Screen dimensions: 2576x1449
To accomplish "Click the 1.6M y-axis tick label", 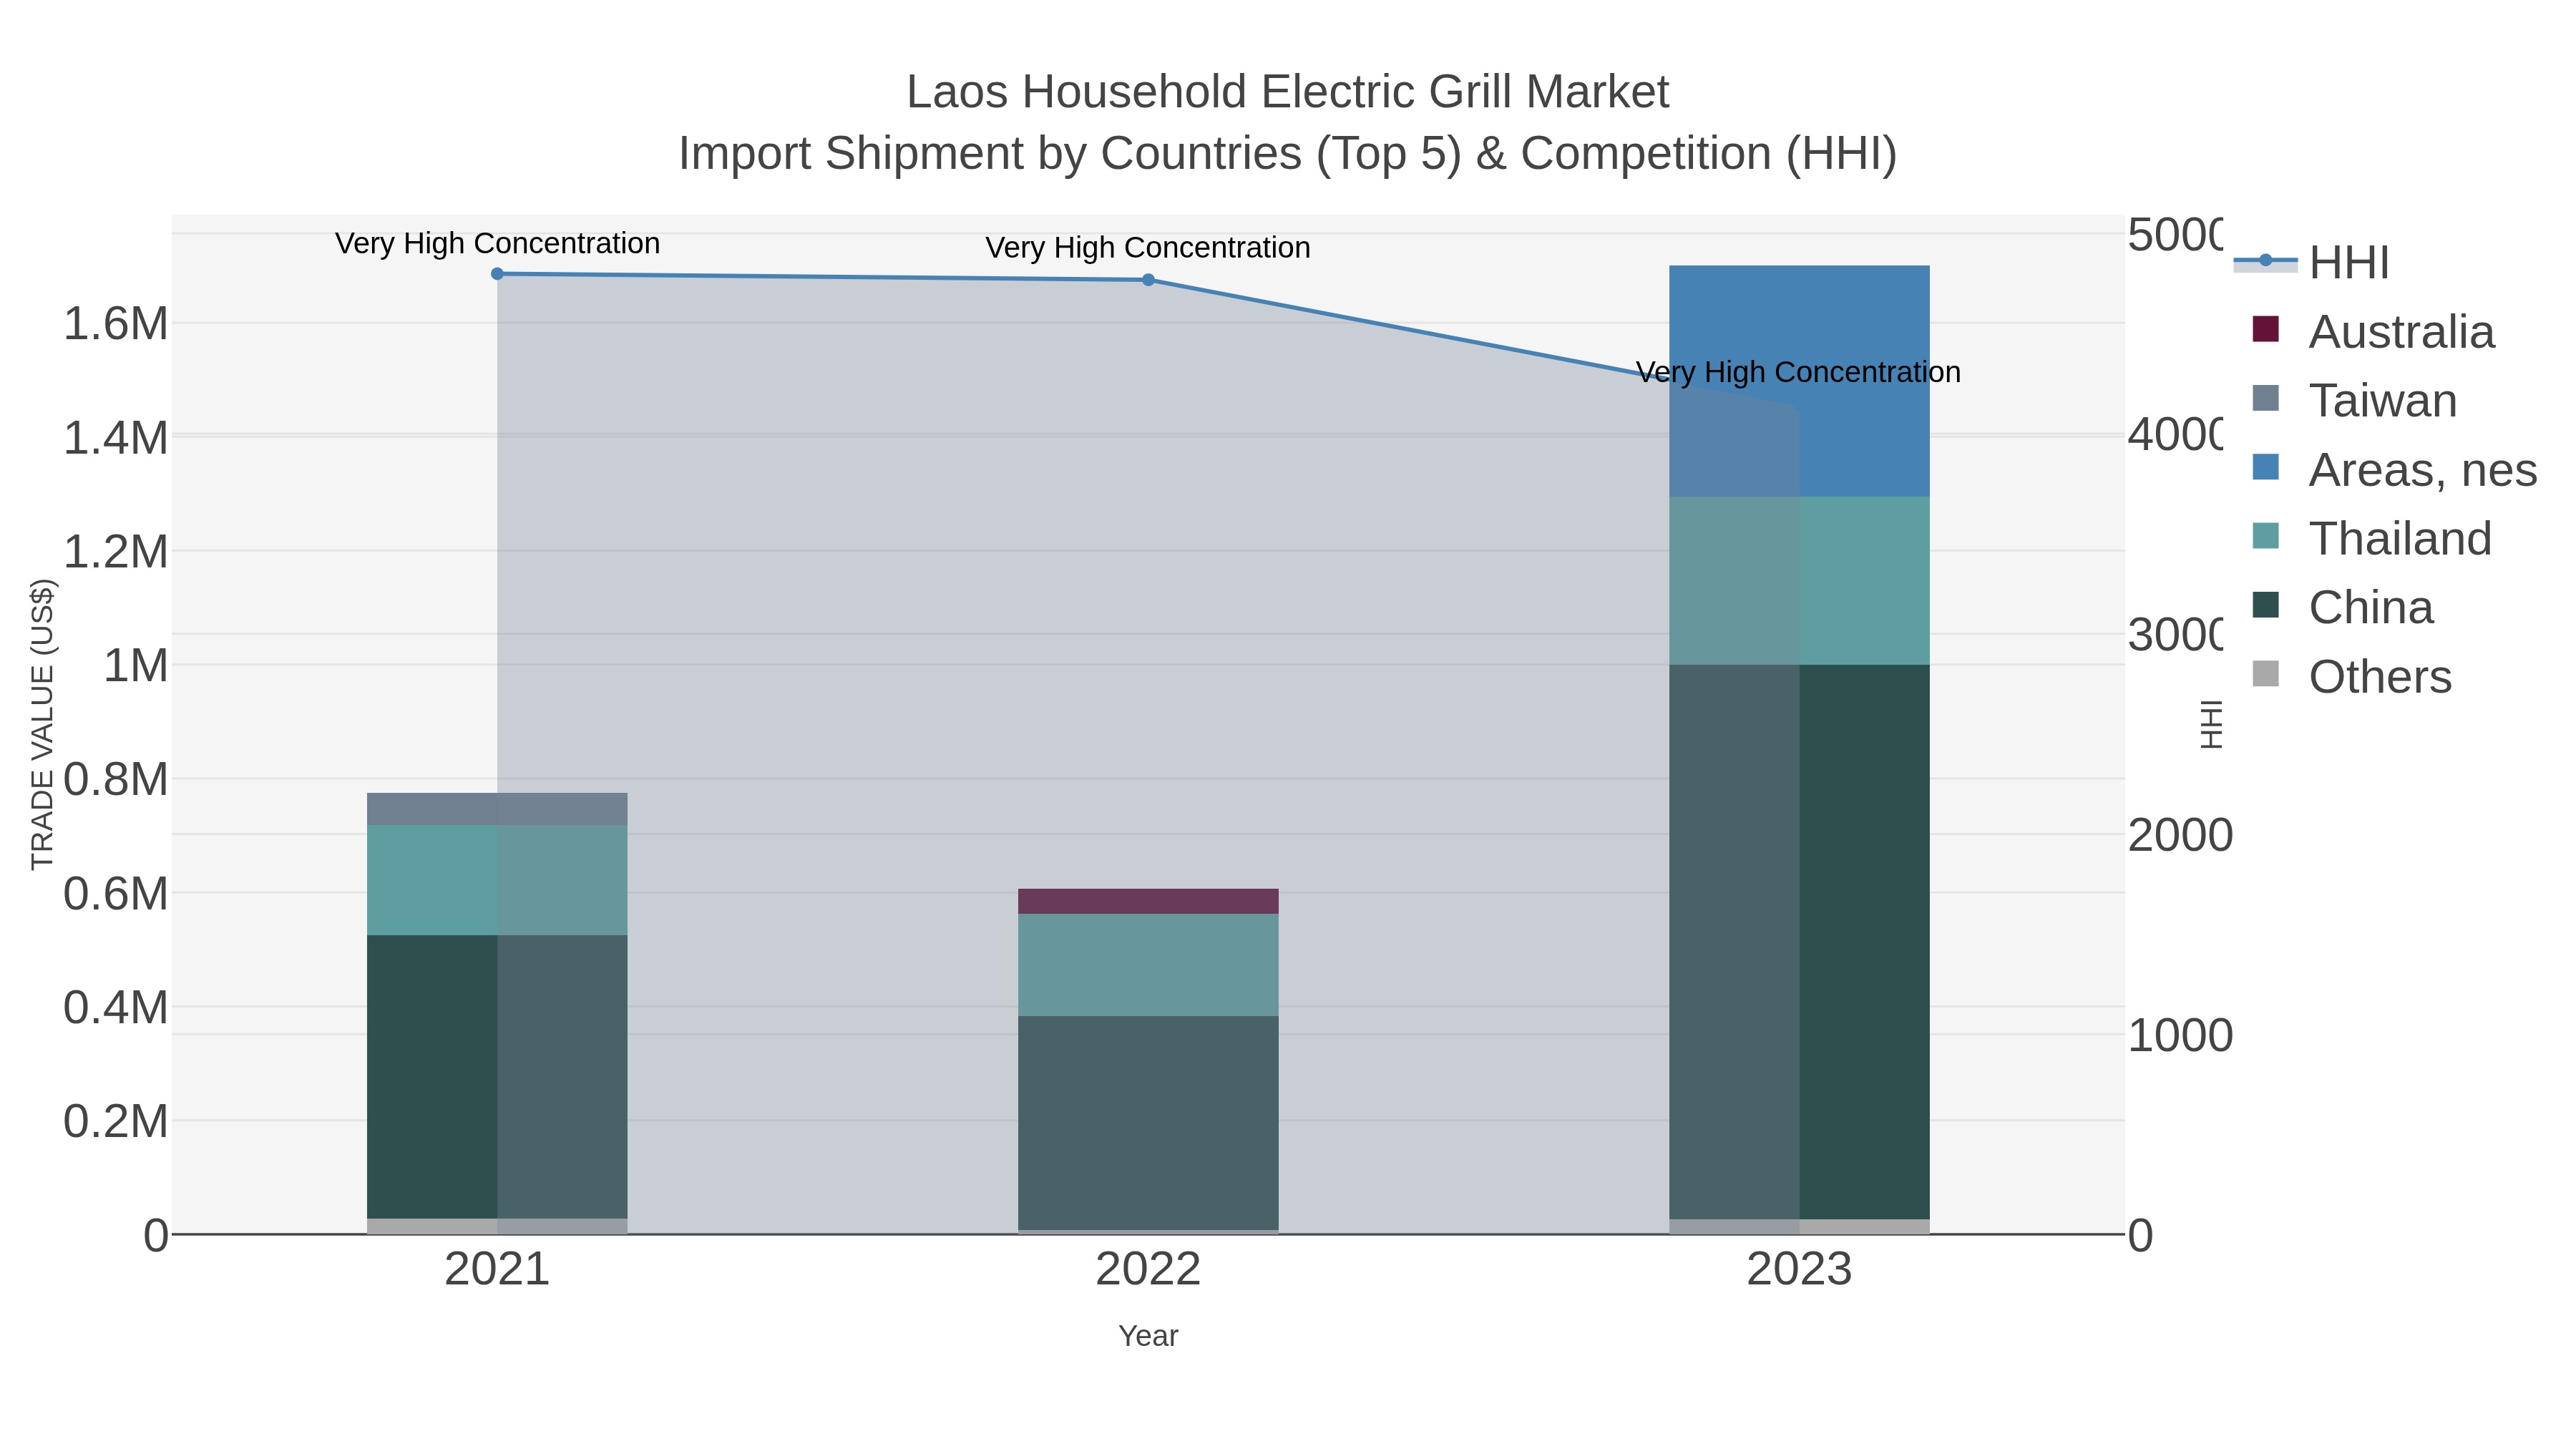I will point(116,324).
